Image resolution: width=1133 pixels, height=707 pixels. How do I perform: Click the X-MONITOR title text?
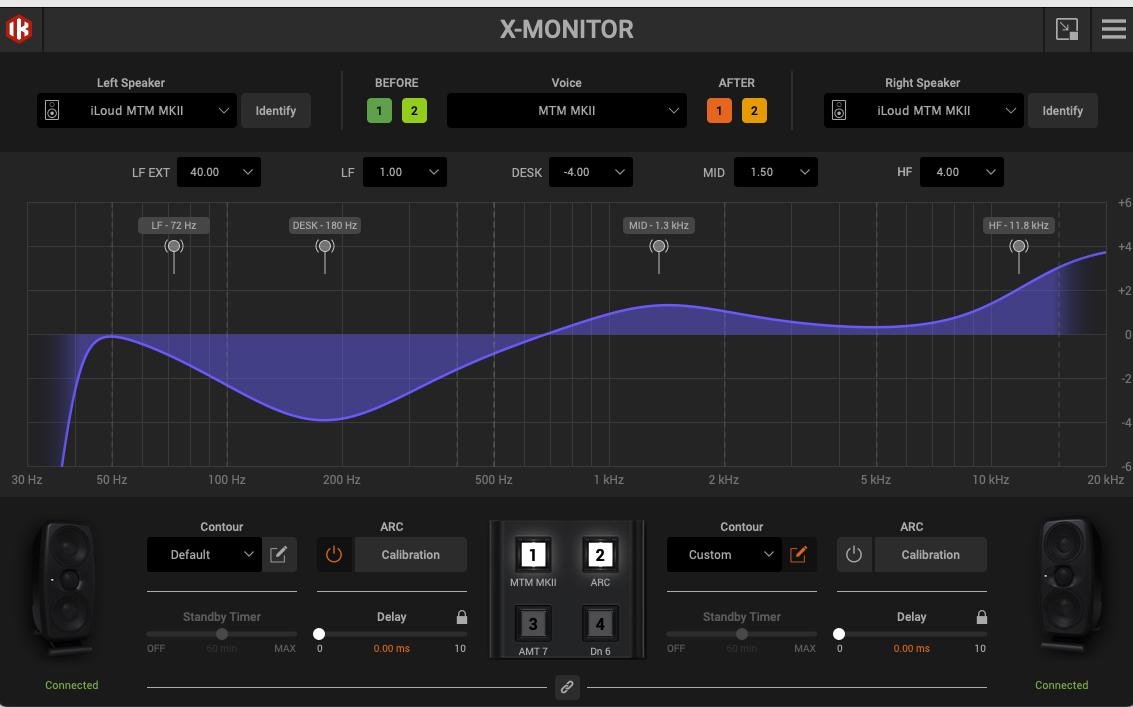coord(566,29)
